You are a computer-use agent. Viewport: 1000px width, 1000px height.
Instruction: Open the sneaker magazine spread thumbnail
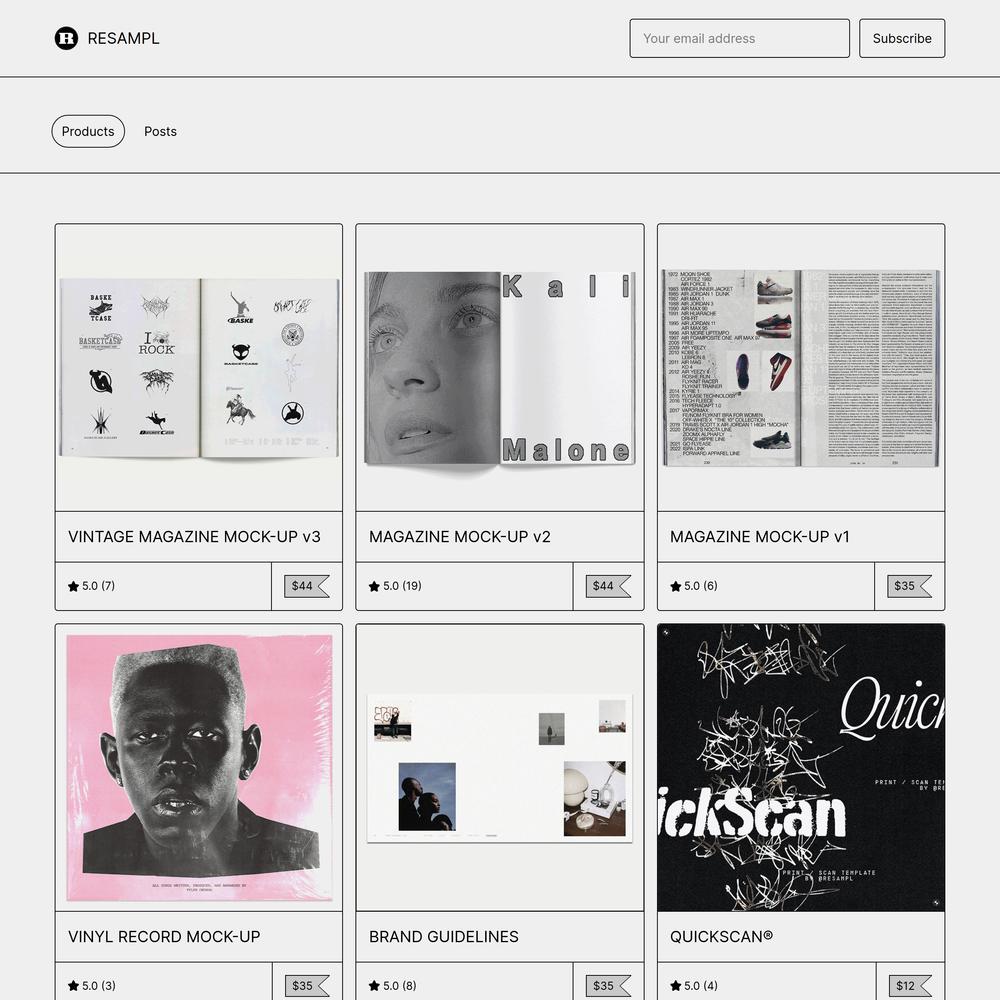[x=801, y=368]
